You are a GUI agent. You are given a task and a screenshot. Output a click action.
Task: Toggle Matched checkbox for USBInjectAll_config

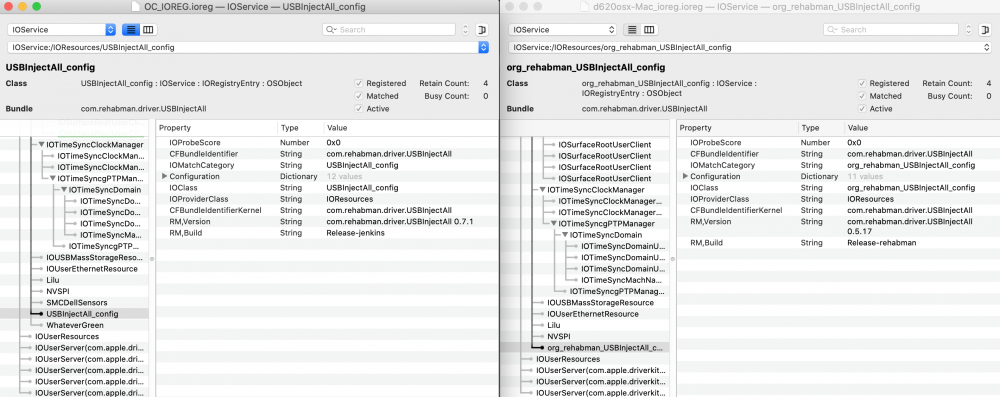tap(359, 96)
